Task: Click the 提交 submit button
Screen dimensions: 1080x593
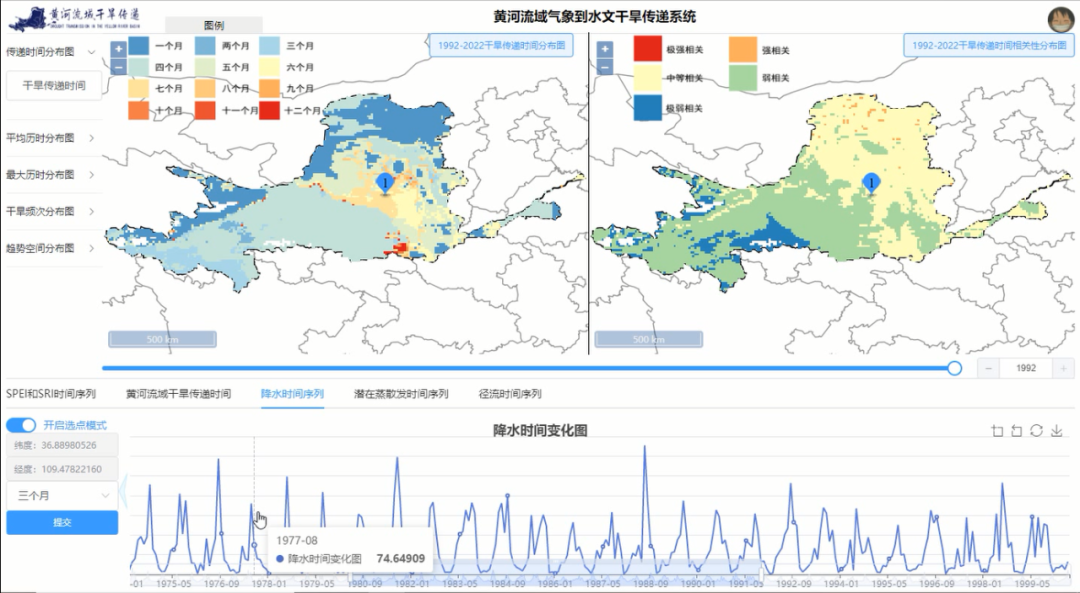Action: point(62,522)
